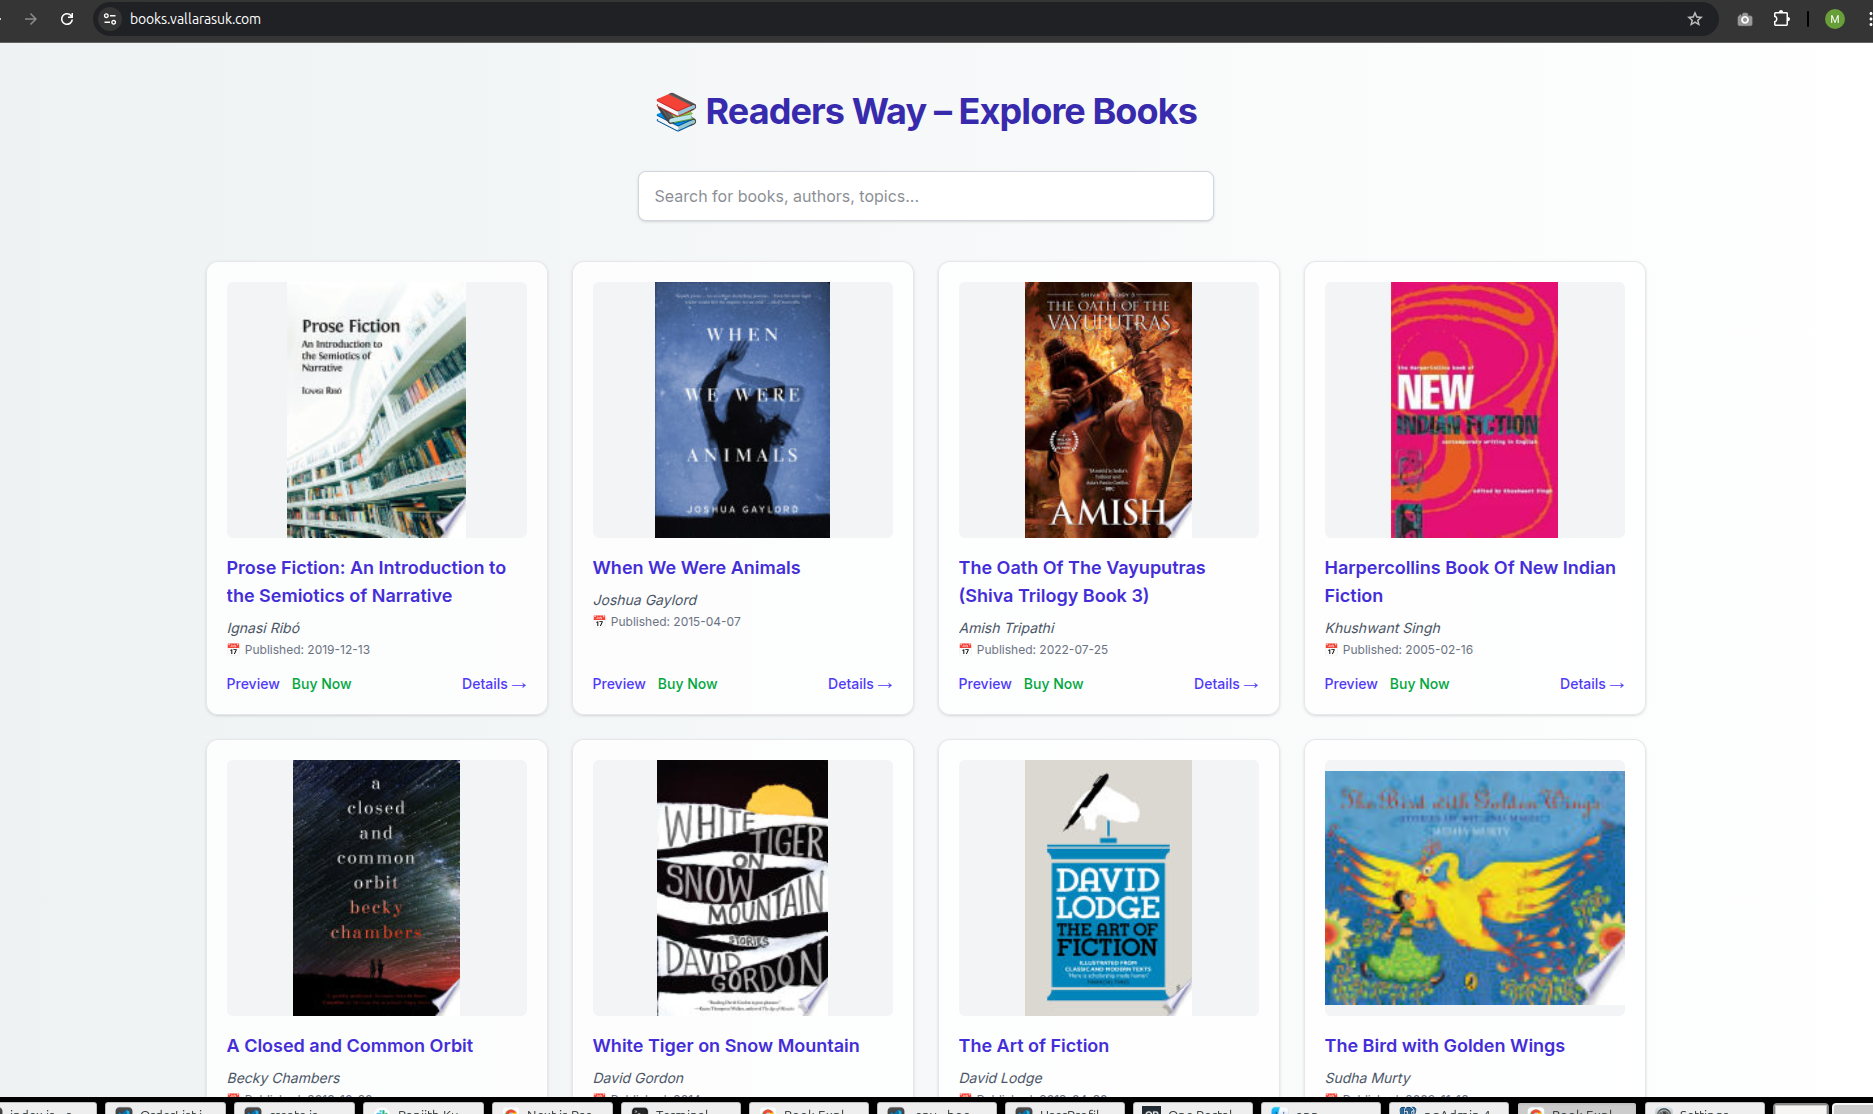Open The Bird with Golden Wings cover
The image size is (1873, 1114).
(x=1474, y=888)
